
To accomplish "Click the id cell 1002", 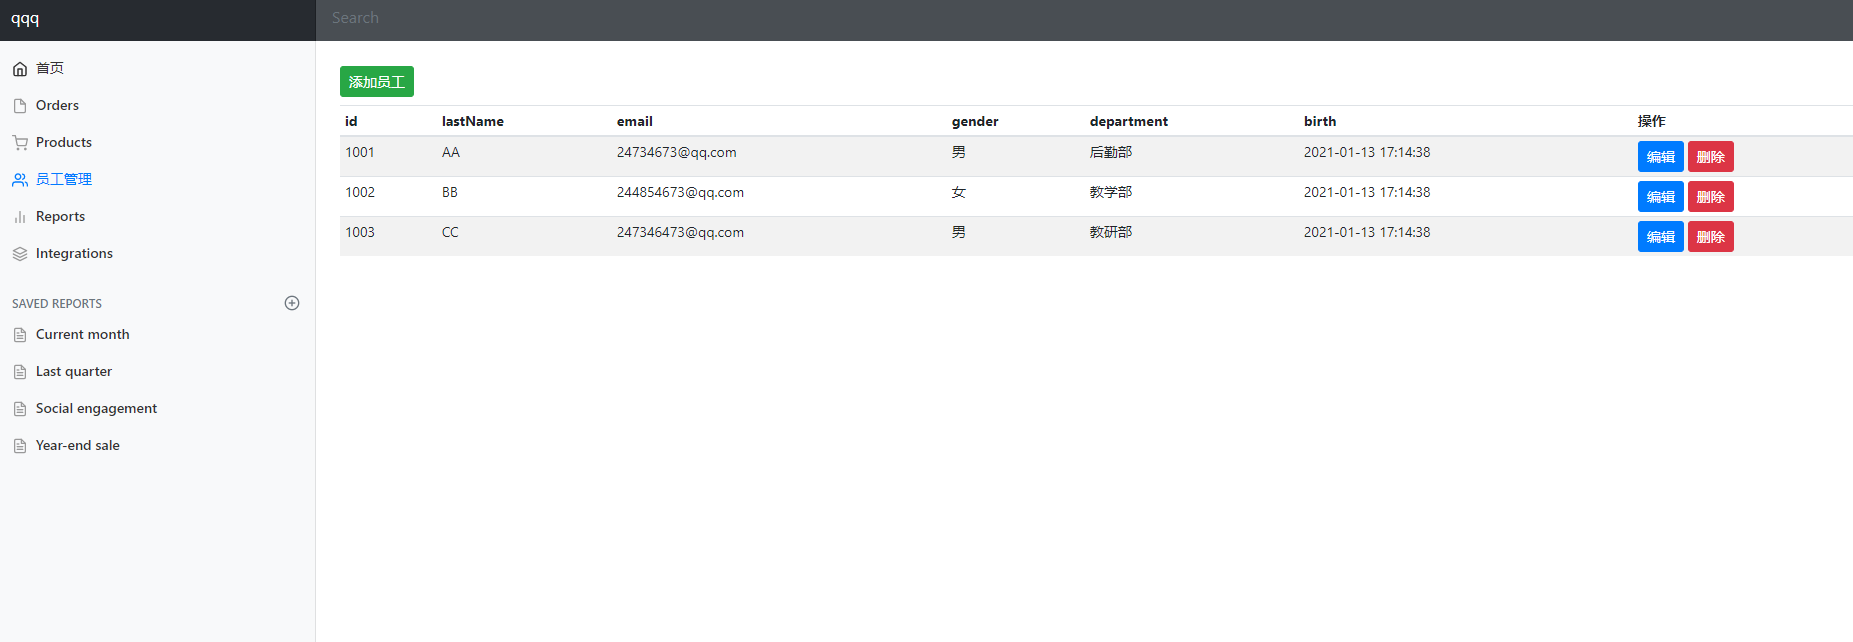I will [x=360, y=192].
